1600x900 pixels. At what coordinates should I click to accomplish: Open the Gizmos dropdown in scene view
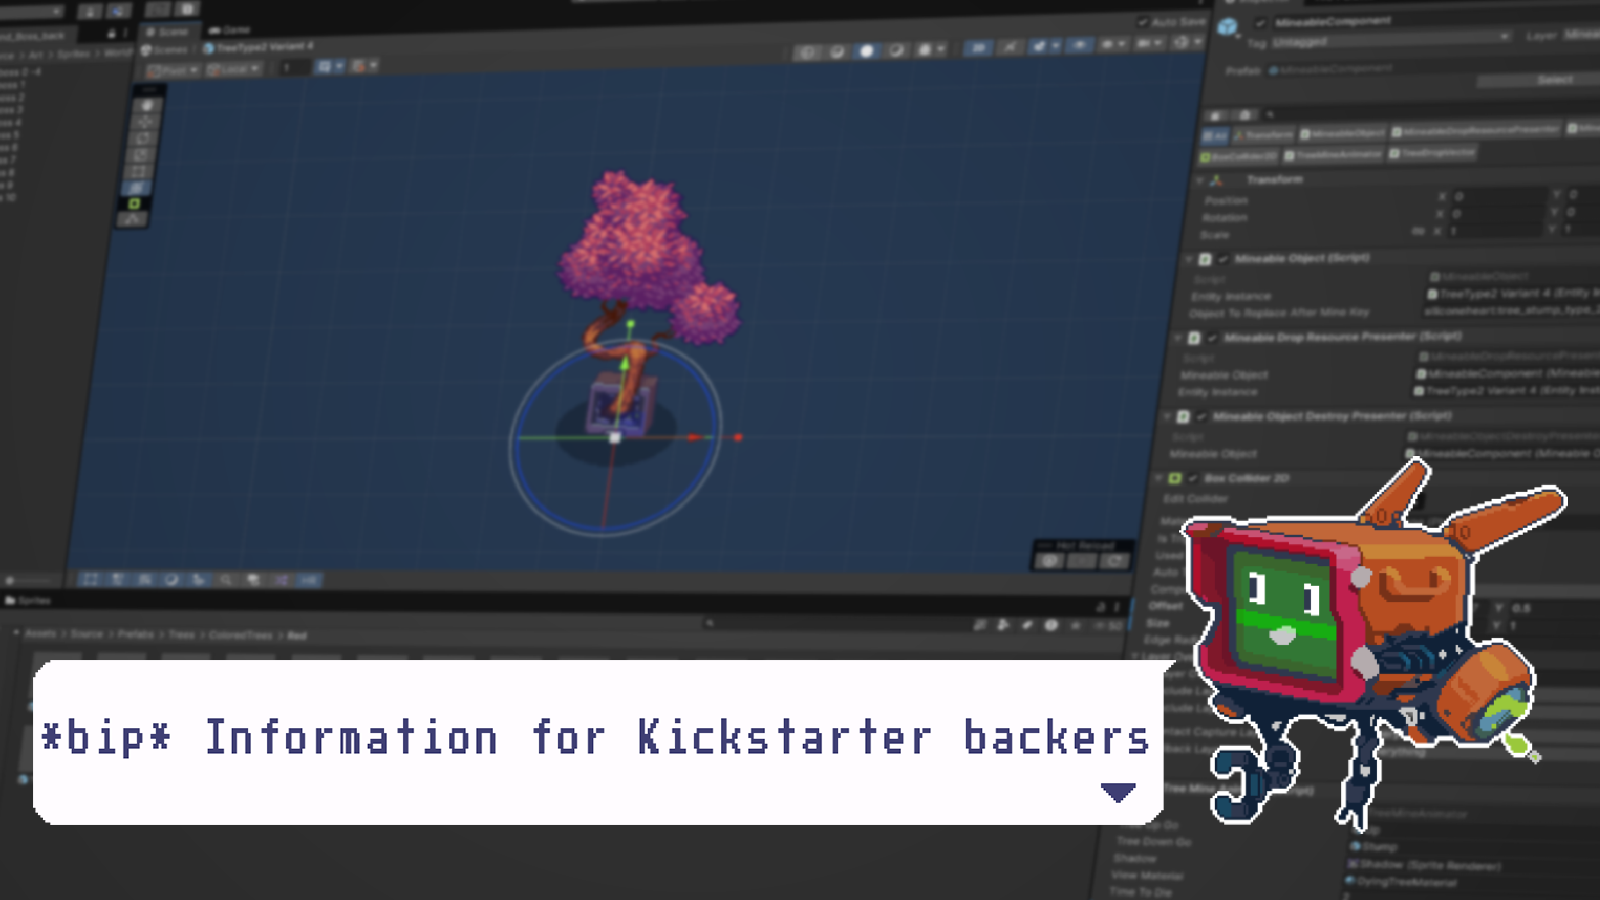tap(1187, 42)
